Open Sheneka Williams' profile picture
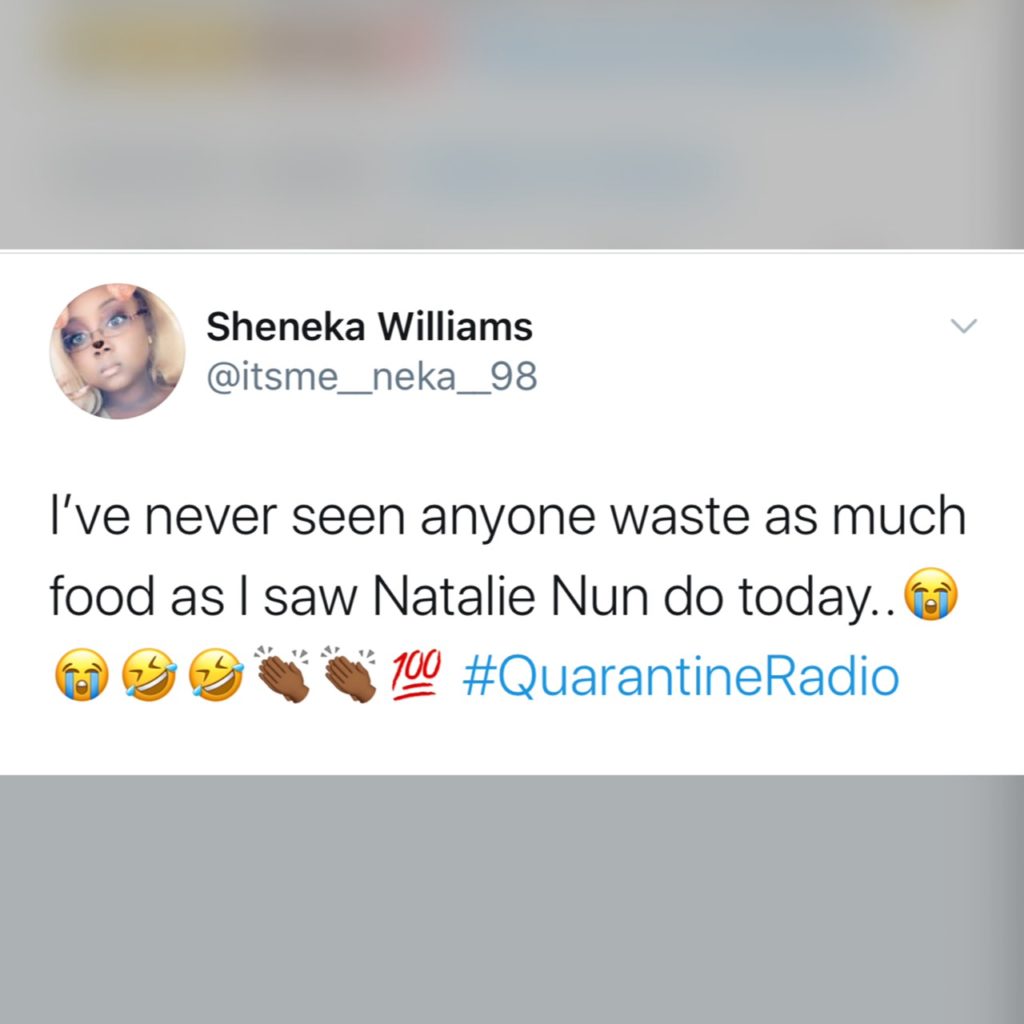The height and width of the screenshot is (1024, 1024). pos(118,351)
